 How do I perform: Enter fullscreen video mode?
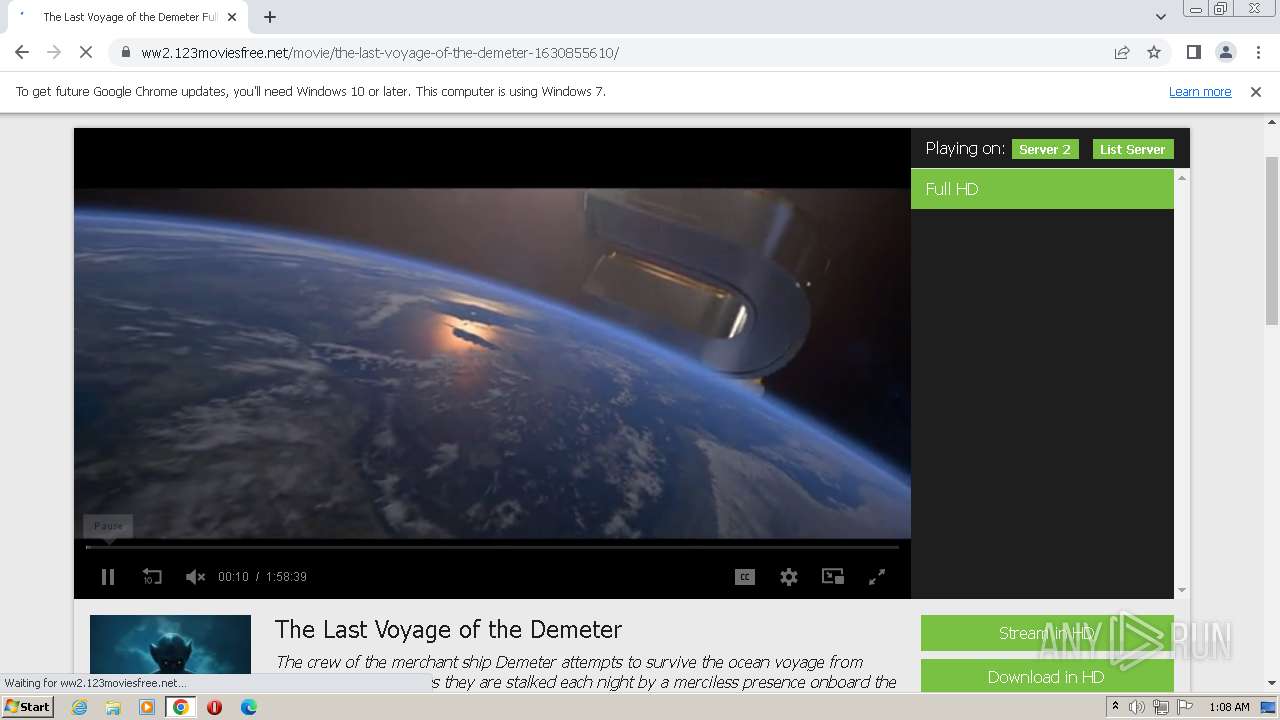pyautogui.click(x=877, y=577)
